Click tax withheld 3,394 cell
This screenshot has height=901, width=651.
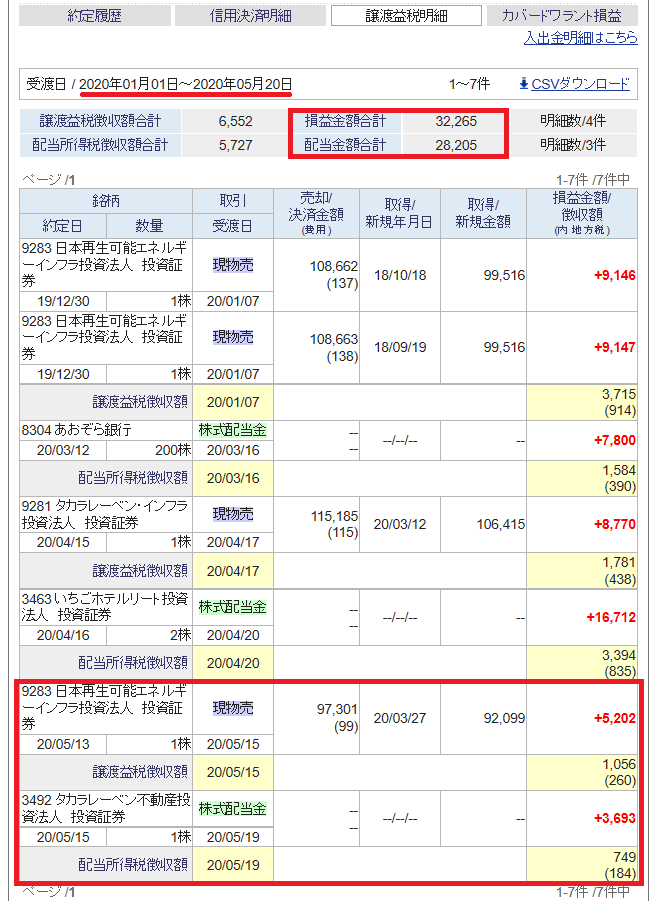pos(582,663)
